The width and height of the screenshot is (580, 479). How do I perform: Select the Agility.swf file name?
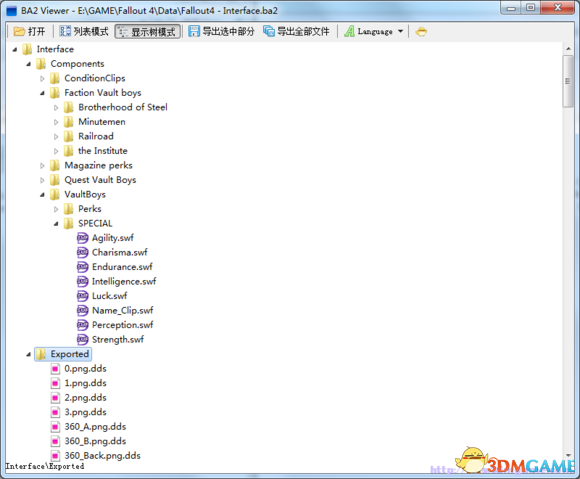click(113, 238)
